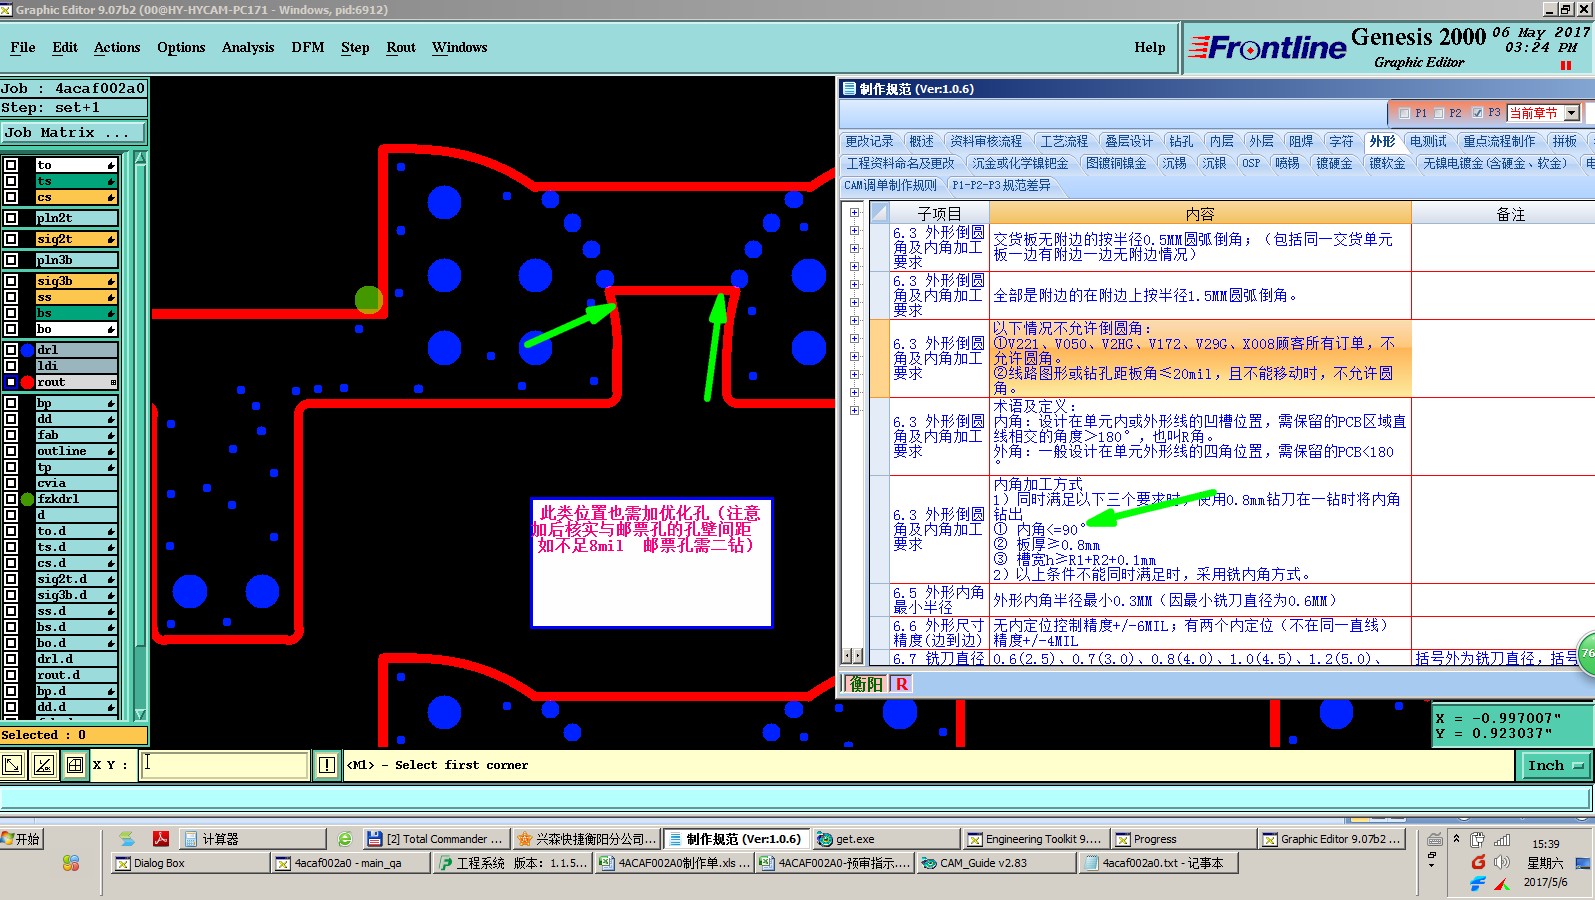Click the 子项目 column header
Viewport: 1595px width, 900px height.
[x=939, y=213]
